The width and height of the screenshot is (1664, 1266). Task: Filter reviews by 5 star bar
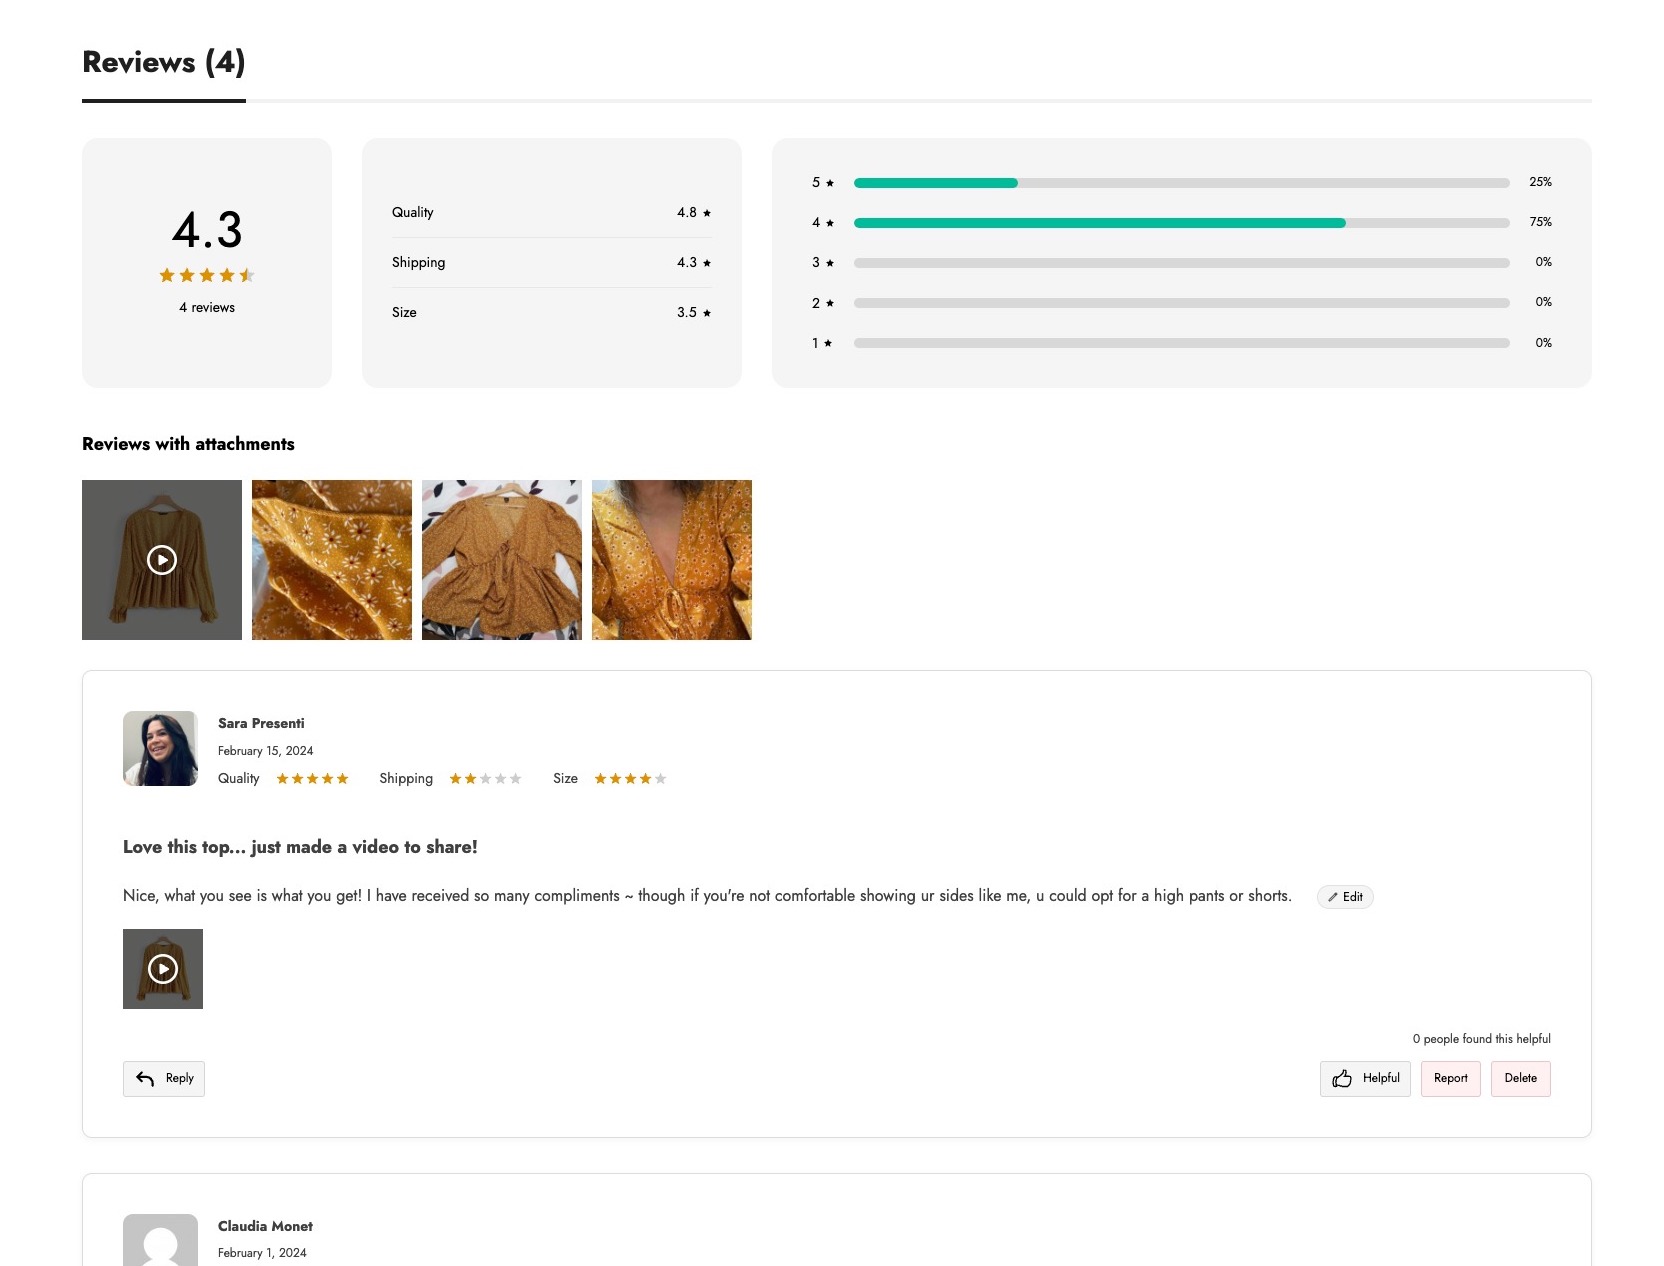[x=1181, y=183]
